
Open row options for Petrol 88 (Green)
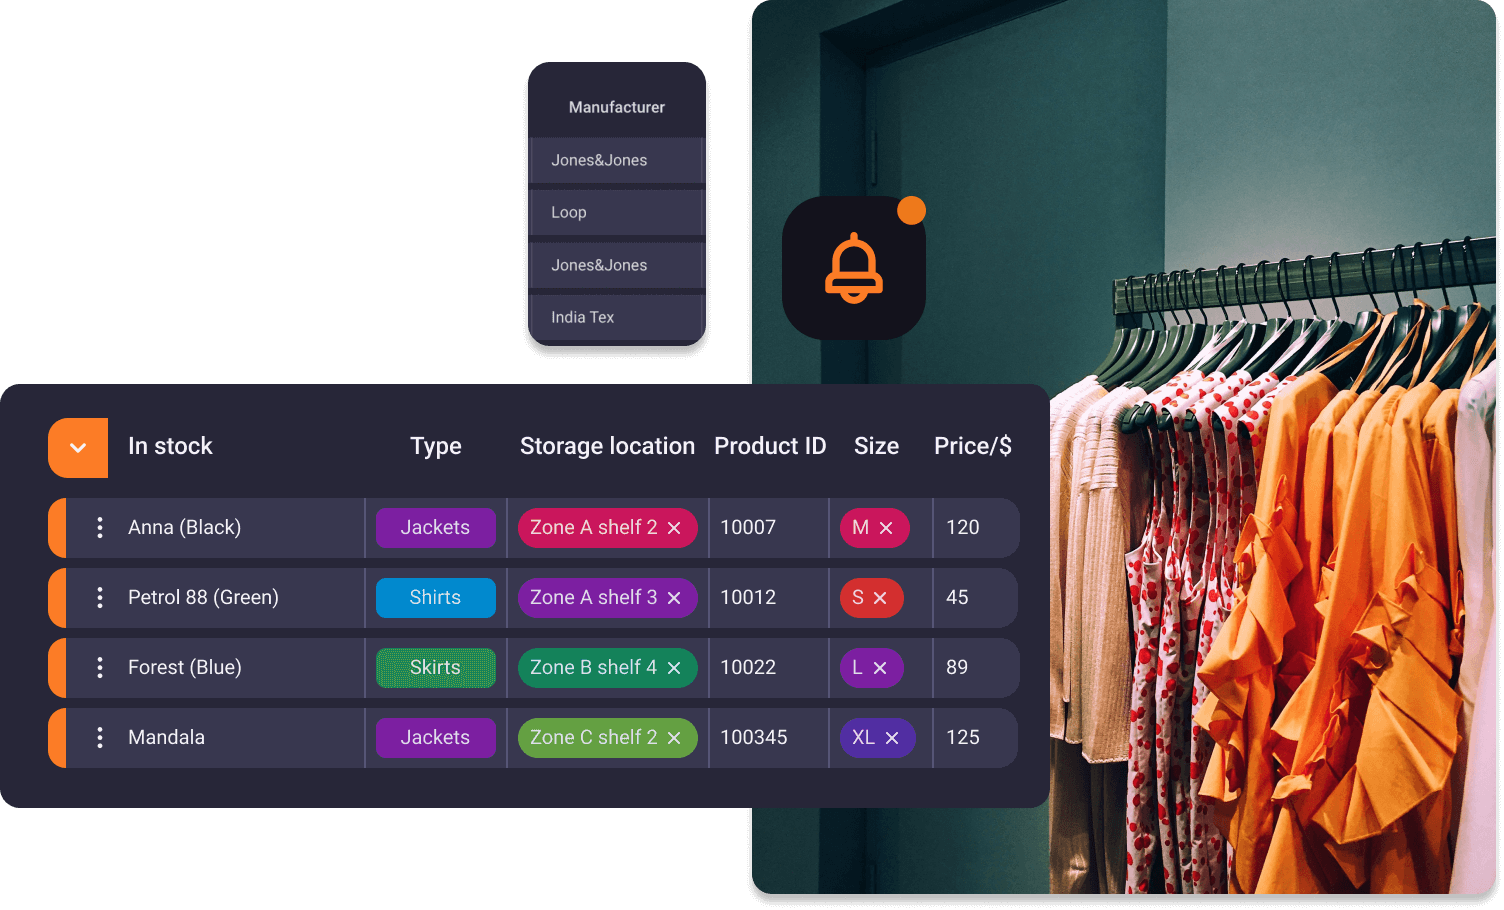99,598
